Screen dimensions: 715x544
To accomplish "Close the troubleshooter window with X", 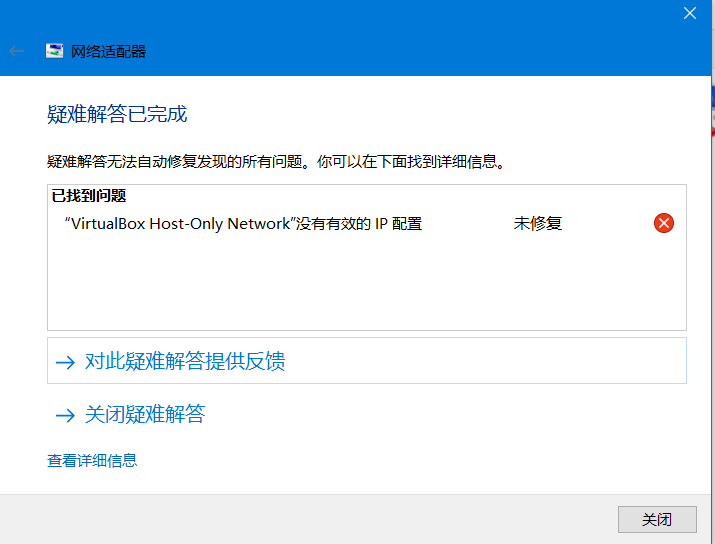I will (689, 13).
